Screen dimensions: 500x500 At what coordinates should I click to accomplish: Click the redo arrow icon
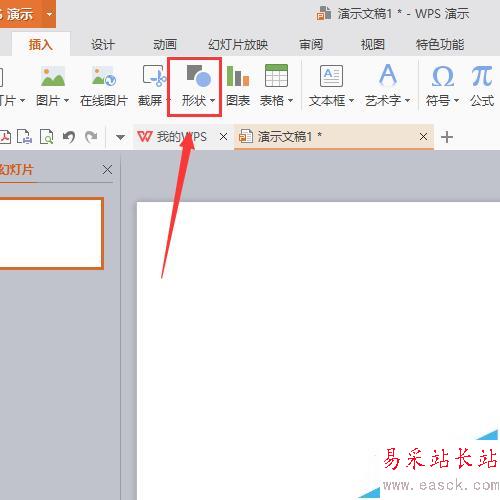tap(91, 137)
